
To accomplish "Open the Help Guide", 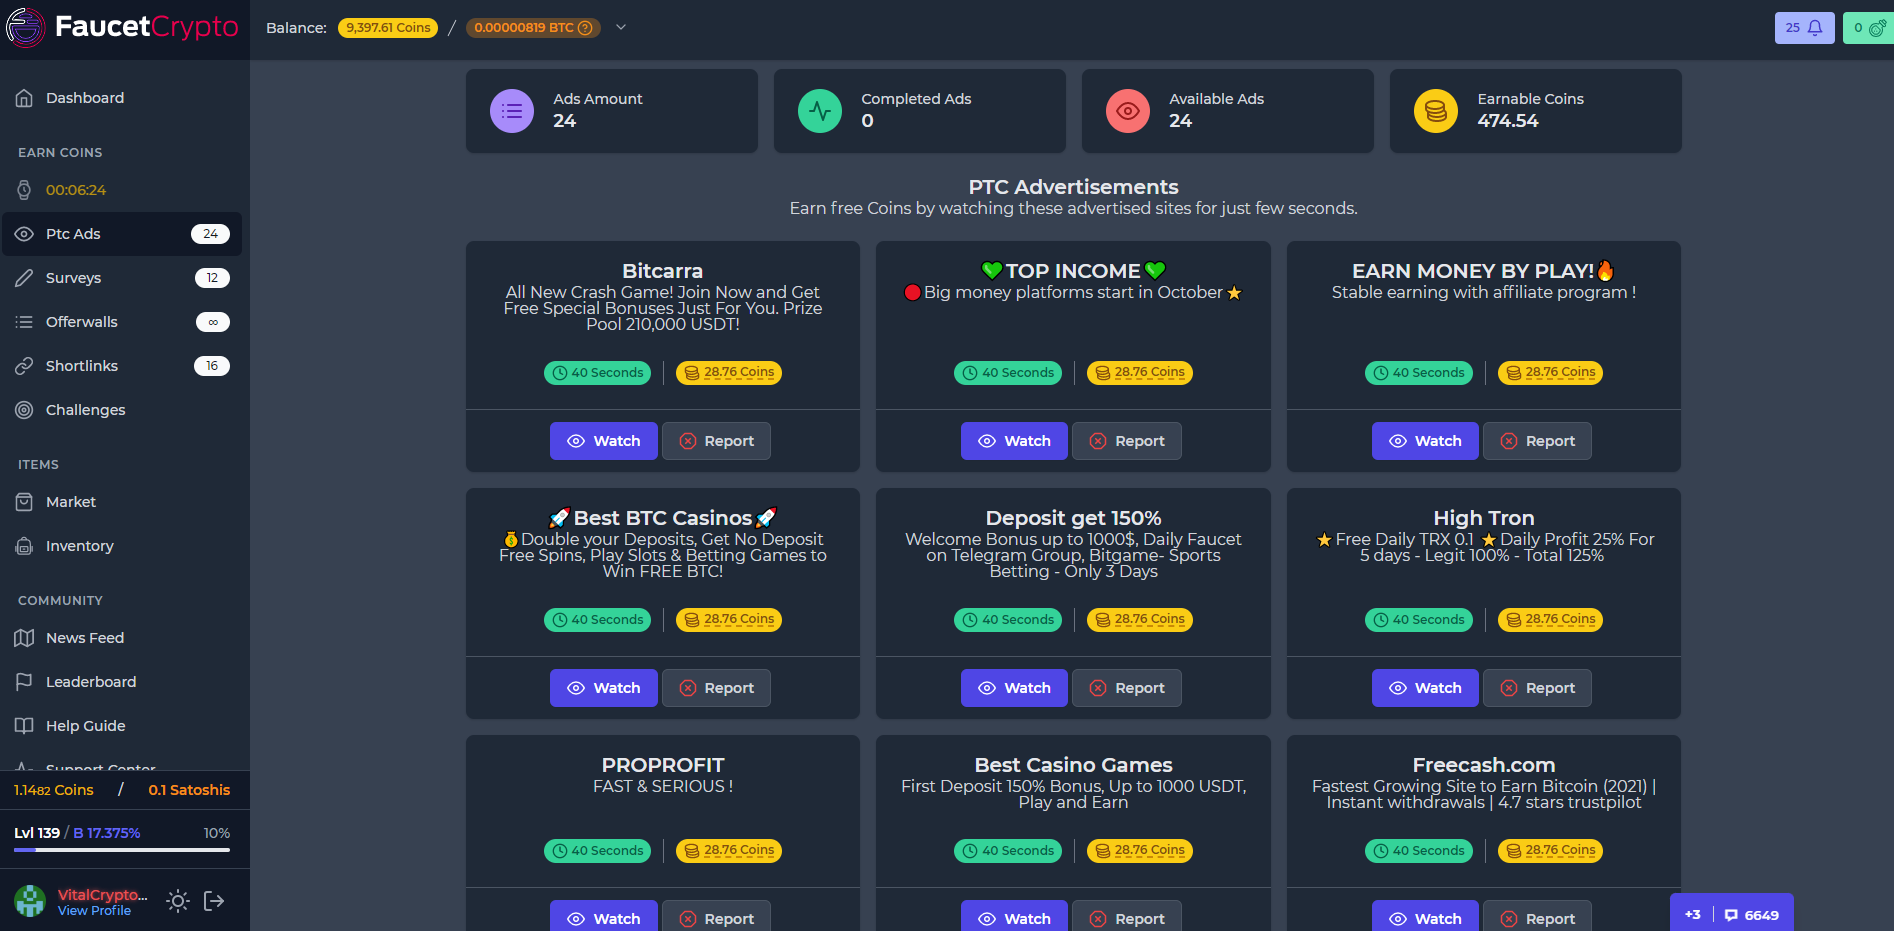I will tap(122, 726).
